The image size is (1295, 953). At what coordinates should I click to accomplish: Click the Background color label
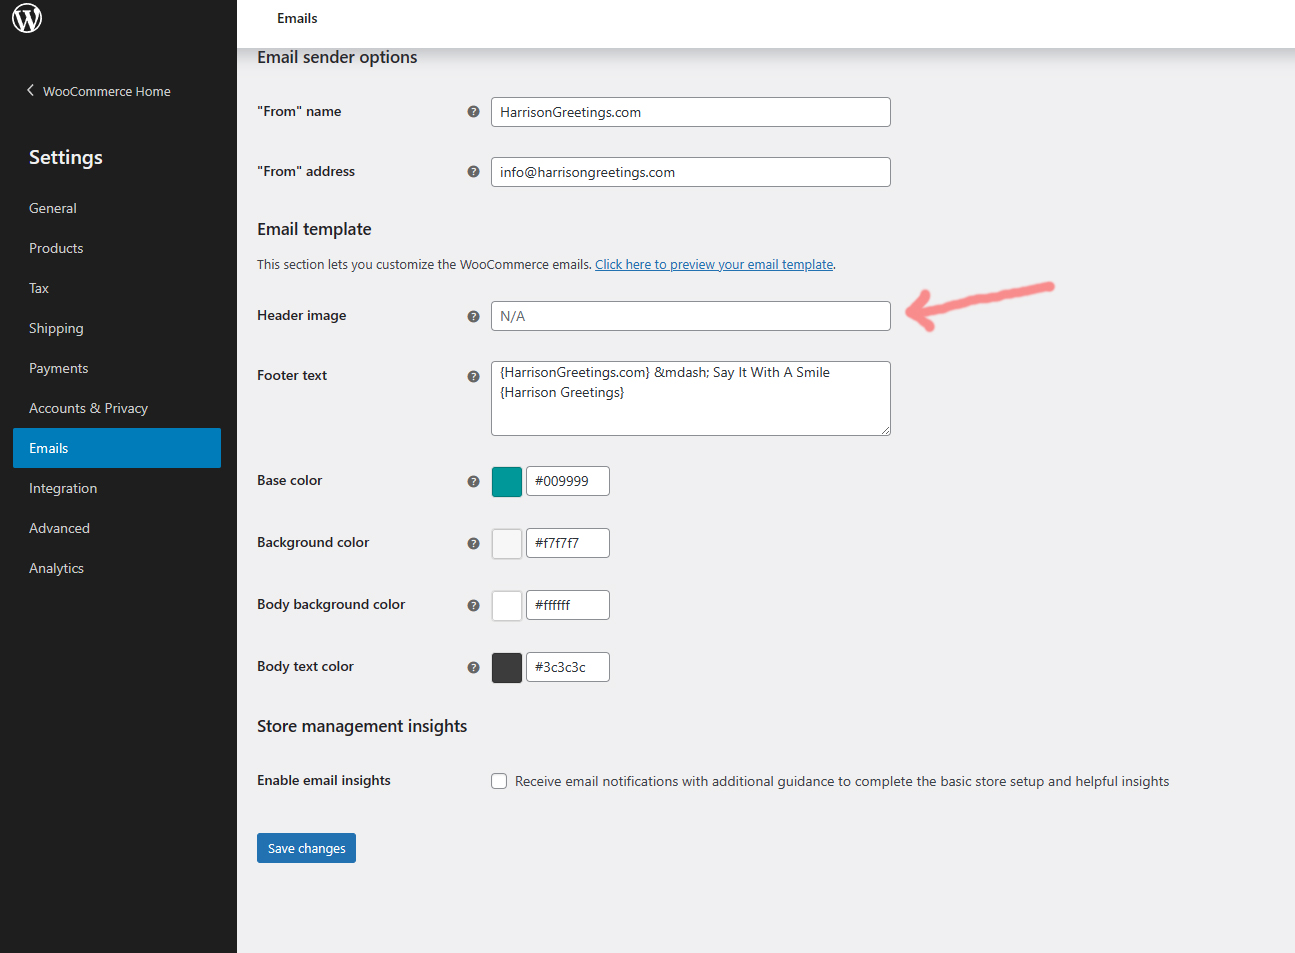click(313, 542)
